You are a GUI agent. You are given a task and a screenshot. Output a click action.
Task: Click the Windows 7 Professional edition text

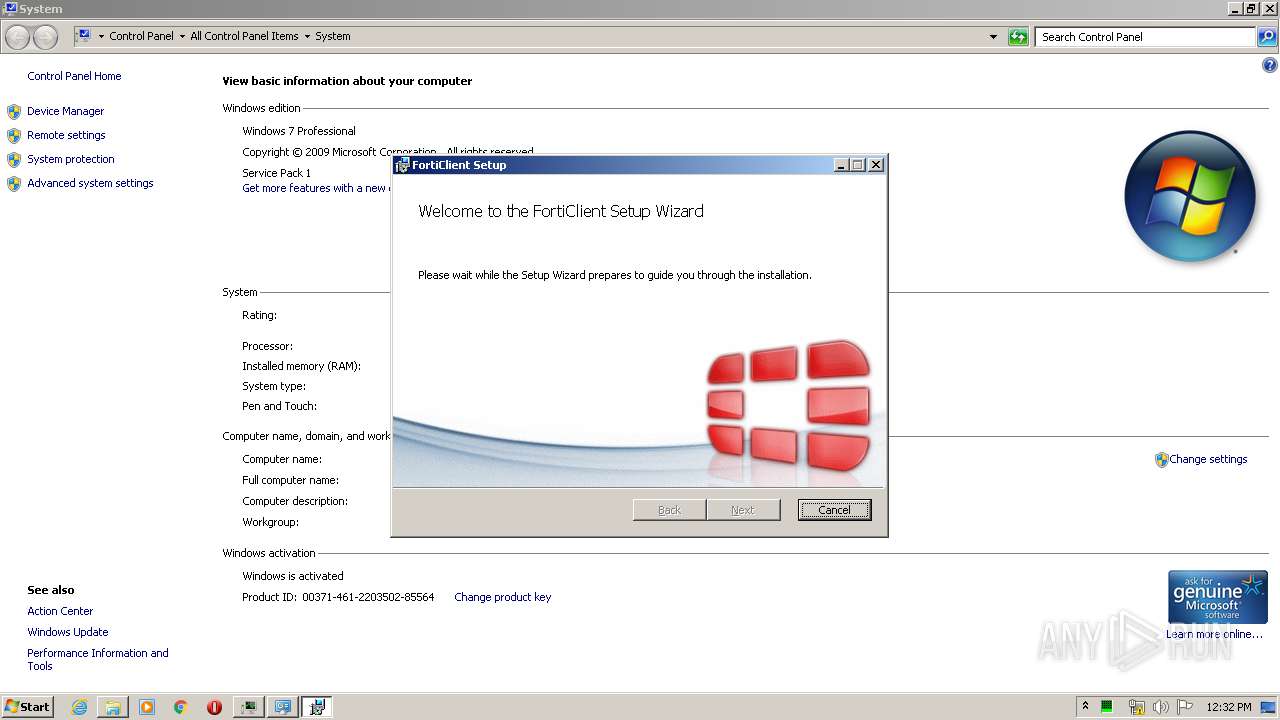299,131
